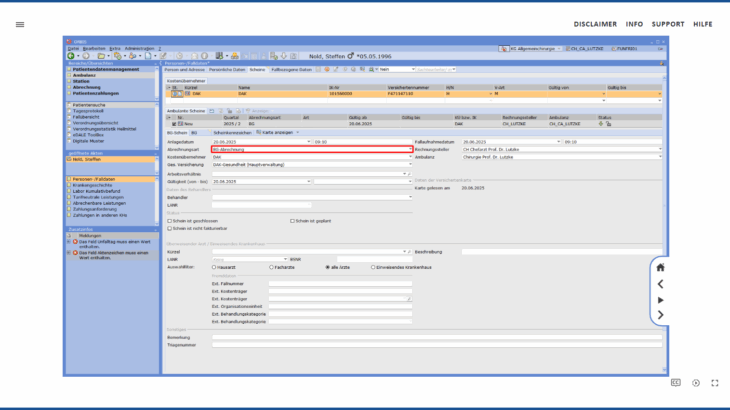Screen dimensions: 730x410
Task: Click into the Bemerkung text field
Action: point(435,339)
